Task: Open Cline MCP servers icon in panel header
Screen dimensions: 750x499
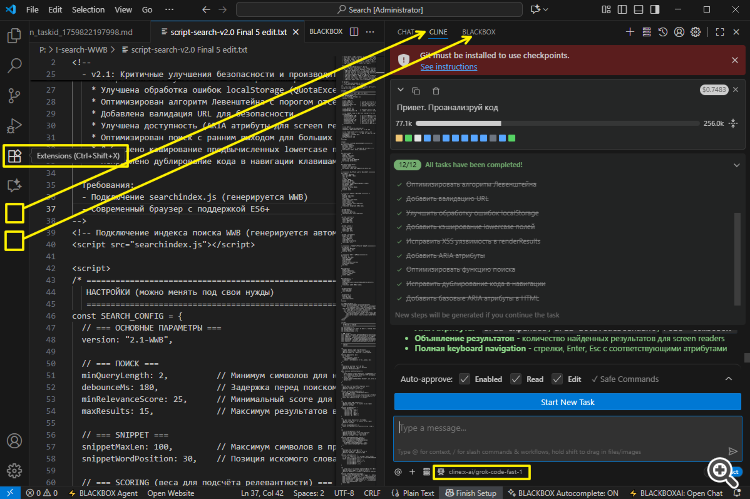Action: click(647, 32)
